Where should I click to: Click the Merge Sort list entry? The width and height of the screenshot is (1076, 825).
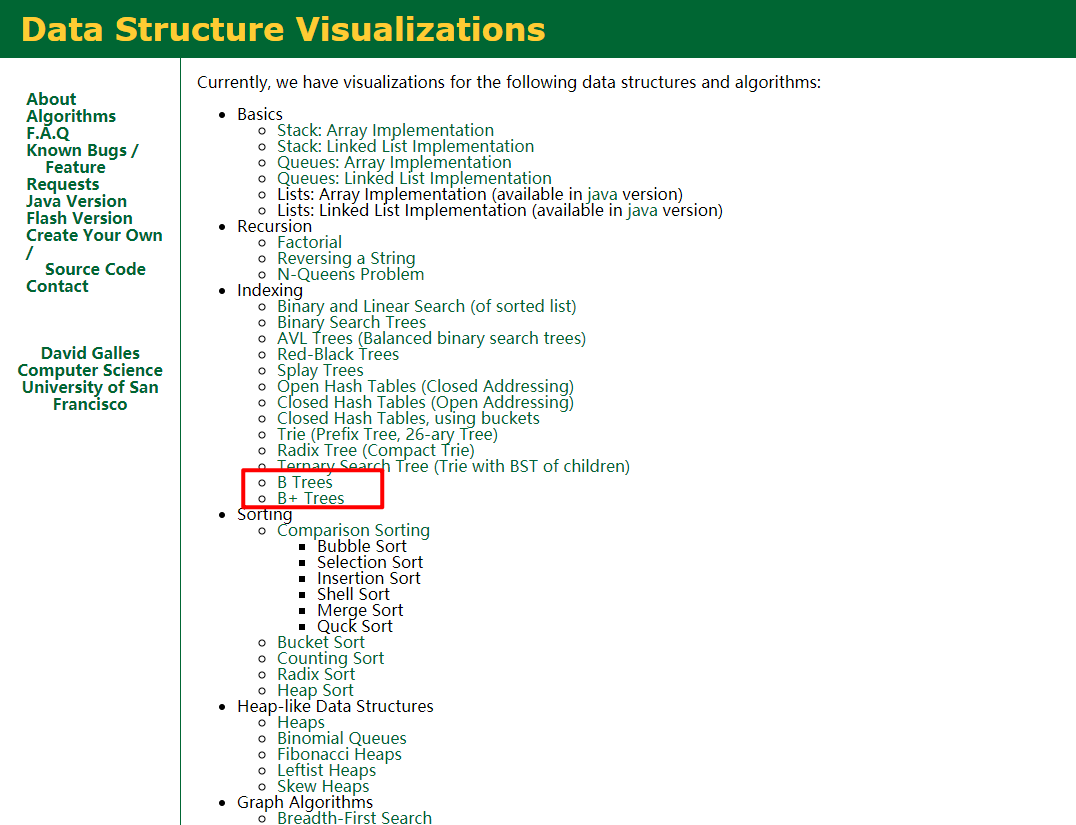[360, 611]
